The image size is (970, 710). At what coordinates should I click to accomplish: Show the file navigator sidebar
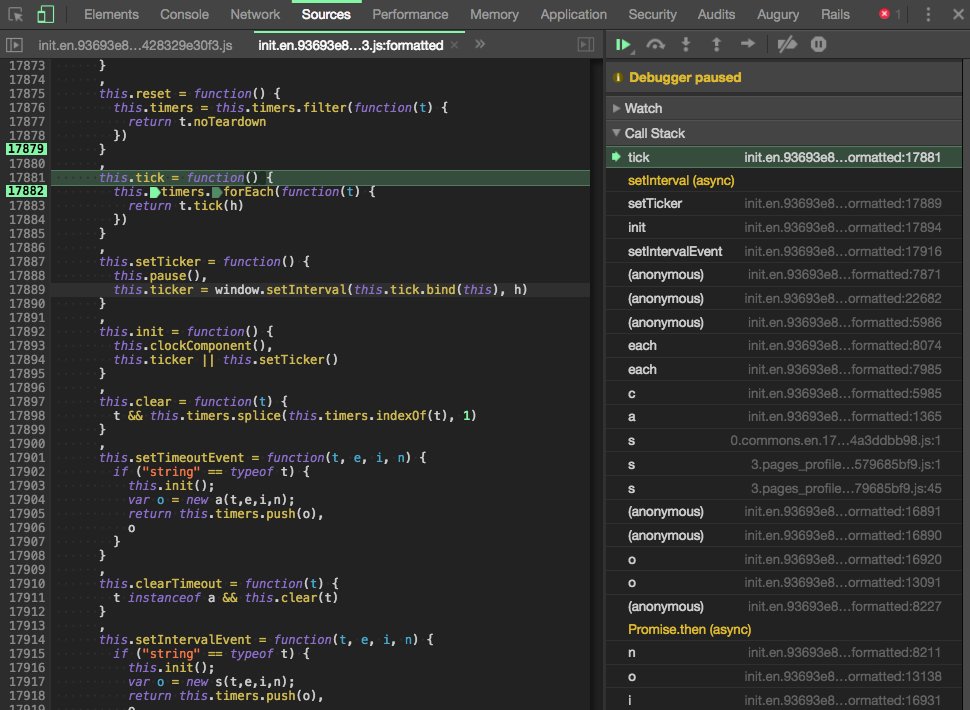14,45
